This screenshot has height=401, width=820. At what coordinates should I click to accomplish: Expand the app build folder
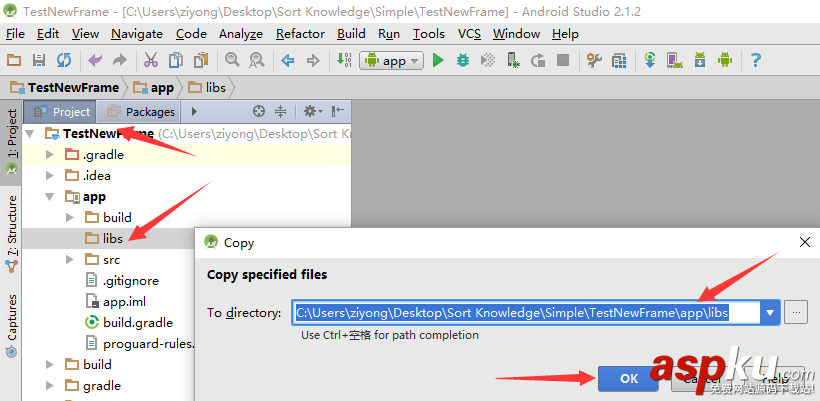tap(70, 217)
